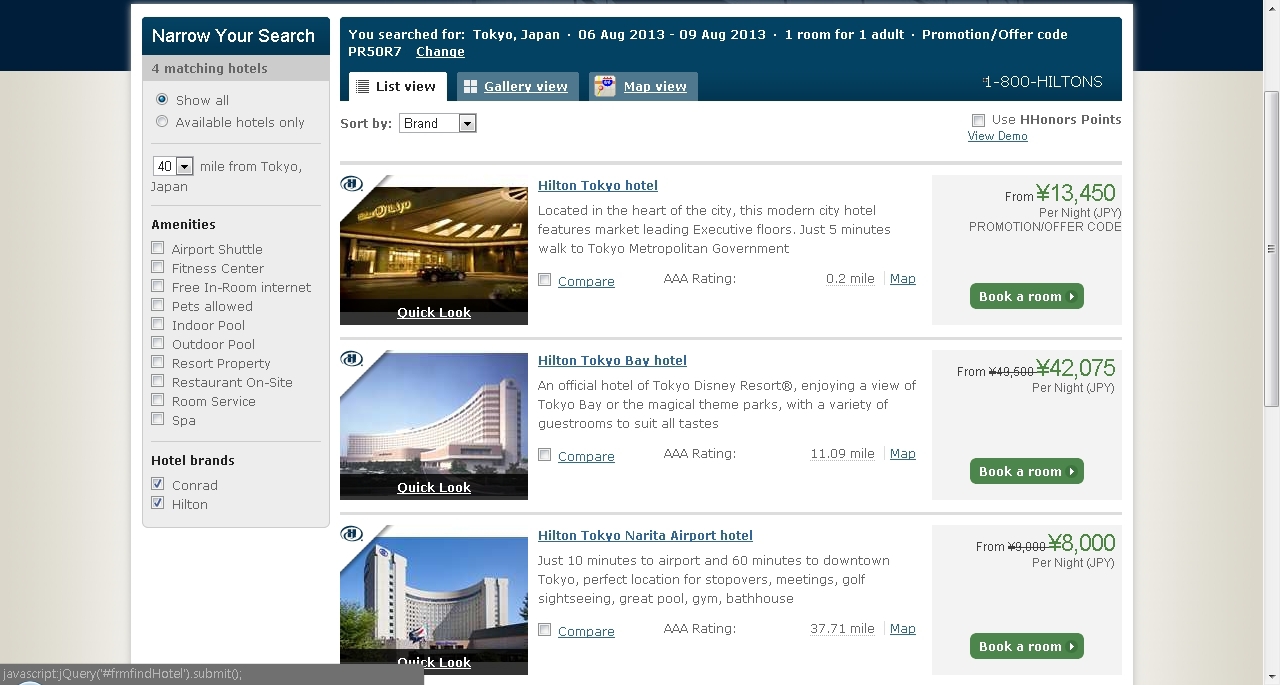Enable the Room Service filter
This screenshot has height=685, width=1280.
(x=158, y=400)
